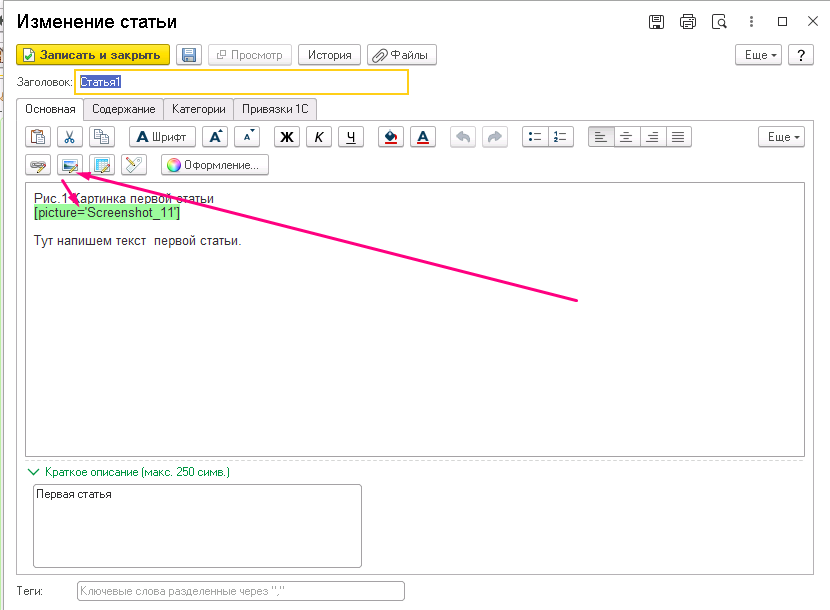830x610 pixels.
Task: Open the Шрифт font dialog
Action: pos(162,137)
